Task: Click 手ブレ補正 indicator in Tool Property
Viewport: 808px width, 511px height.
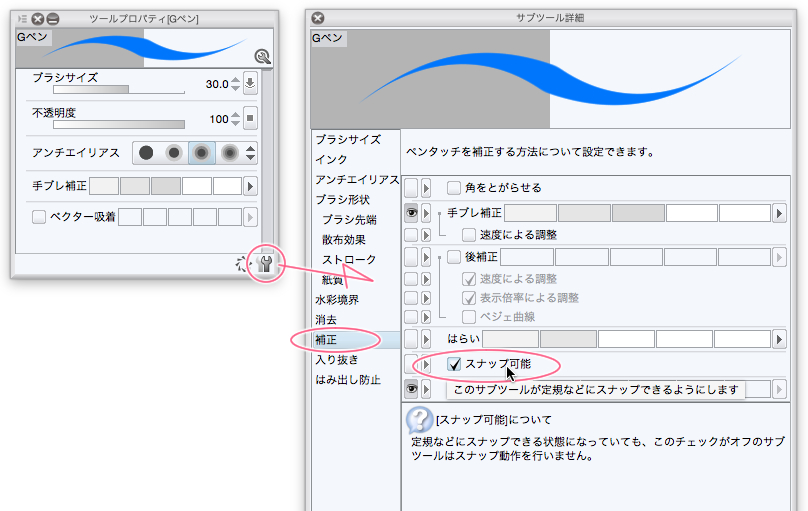Action: [x=166, y=186]
